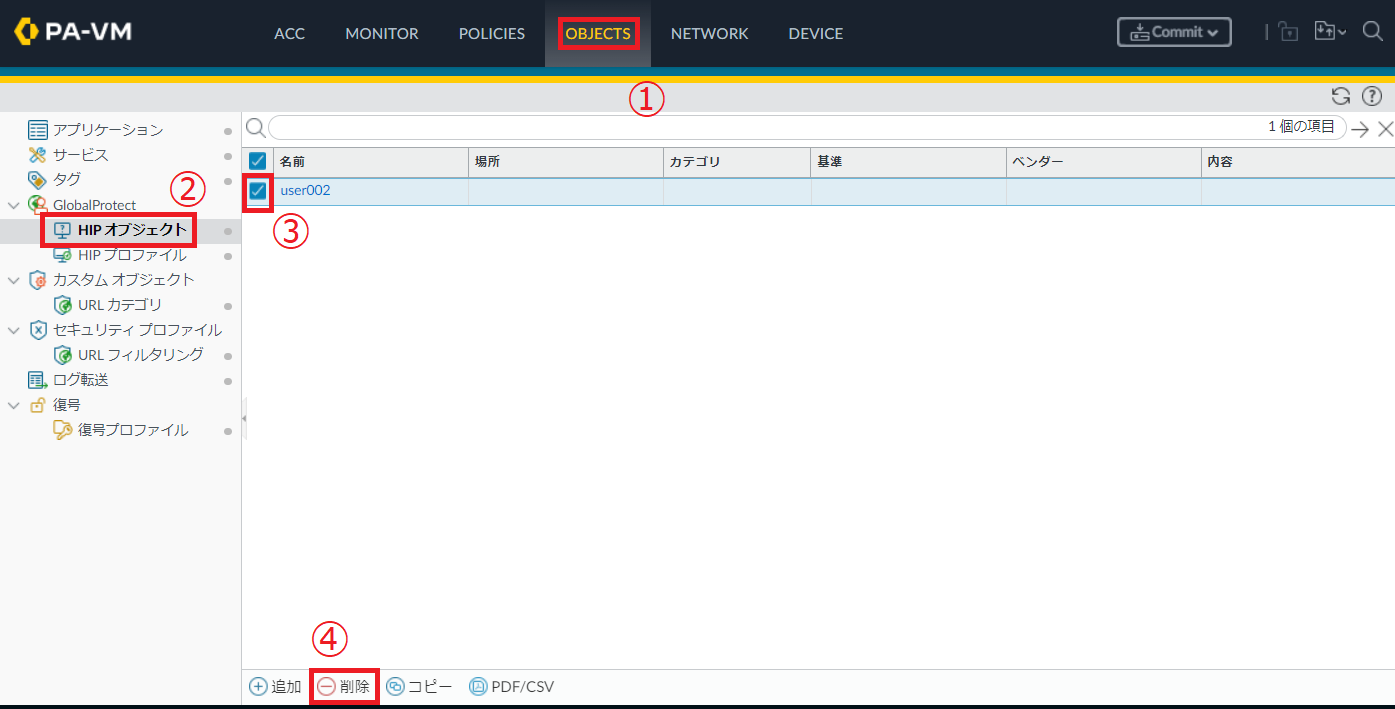The width and height of the screenshot is (1395, 709).
Task: Click the HIP オブジェクト monitor icon
Action: (62, 231)
